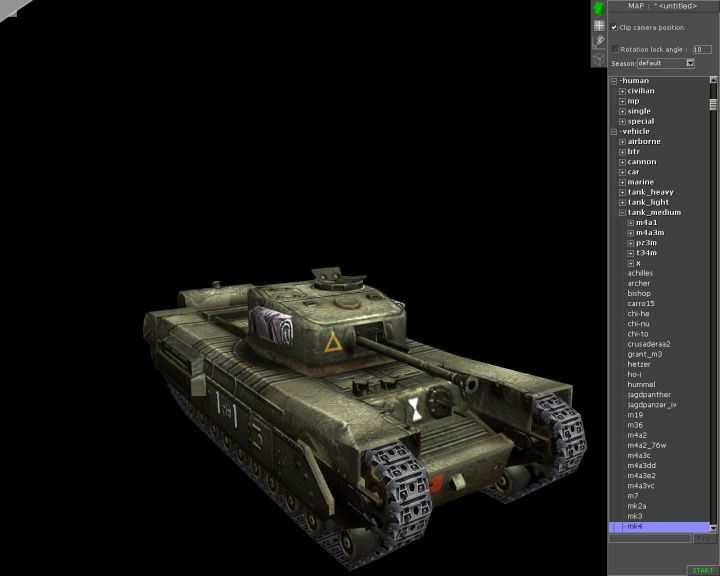The image size is (720, 576).
Task: Click the grid icon in the sidebar
Action: click(x=599, y=25)
